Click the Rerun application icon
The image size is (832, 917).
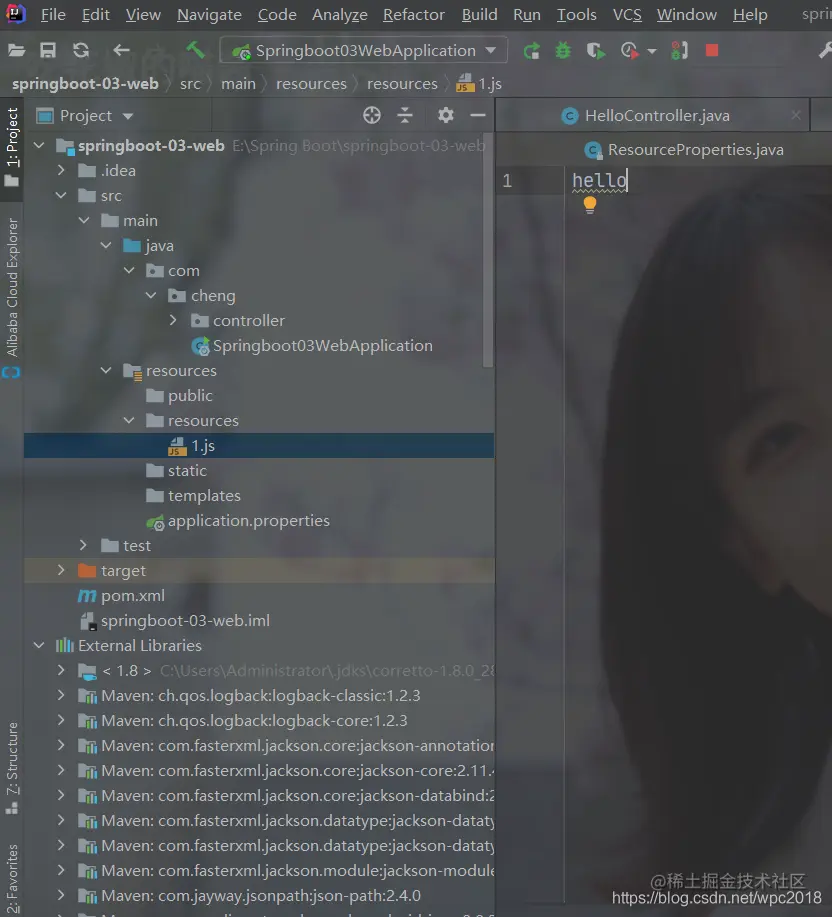click(x=531, y=51)
